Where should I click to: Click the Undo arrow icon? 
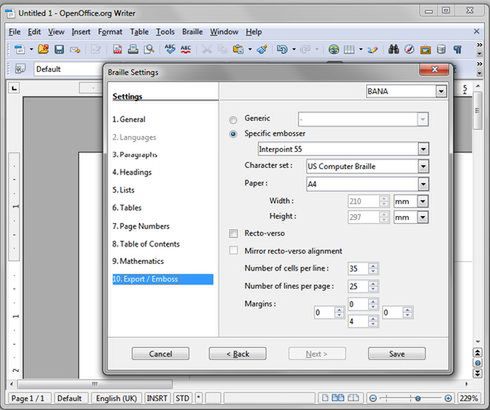pos(282,49)
